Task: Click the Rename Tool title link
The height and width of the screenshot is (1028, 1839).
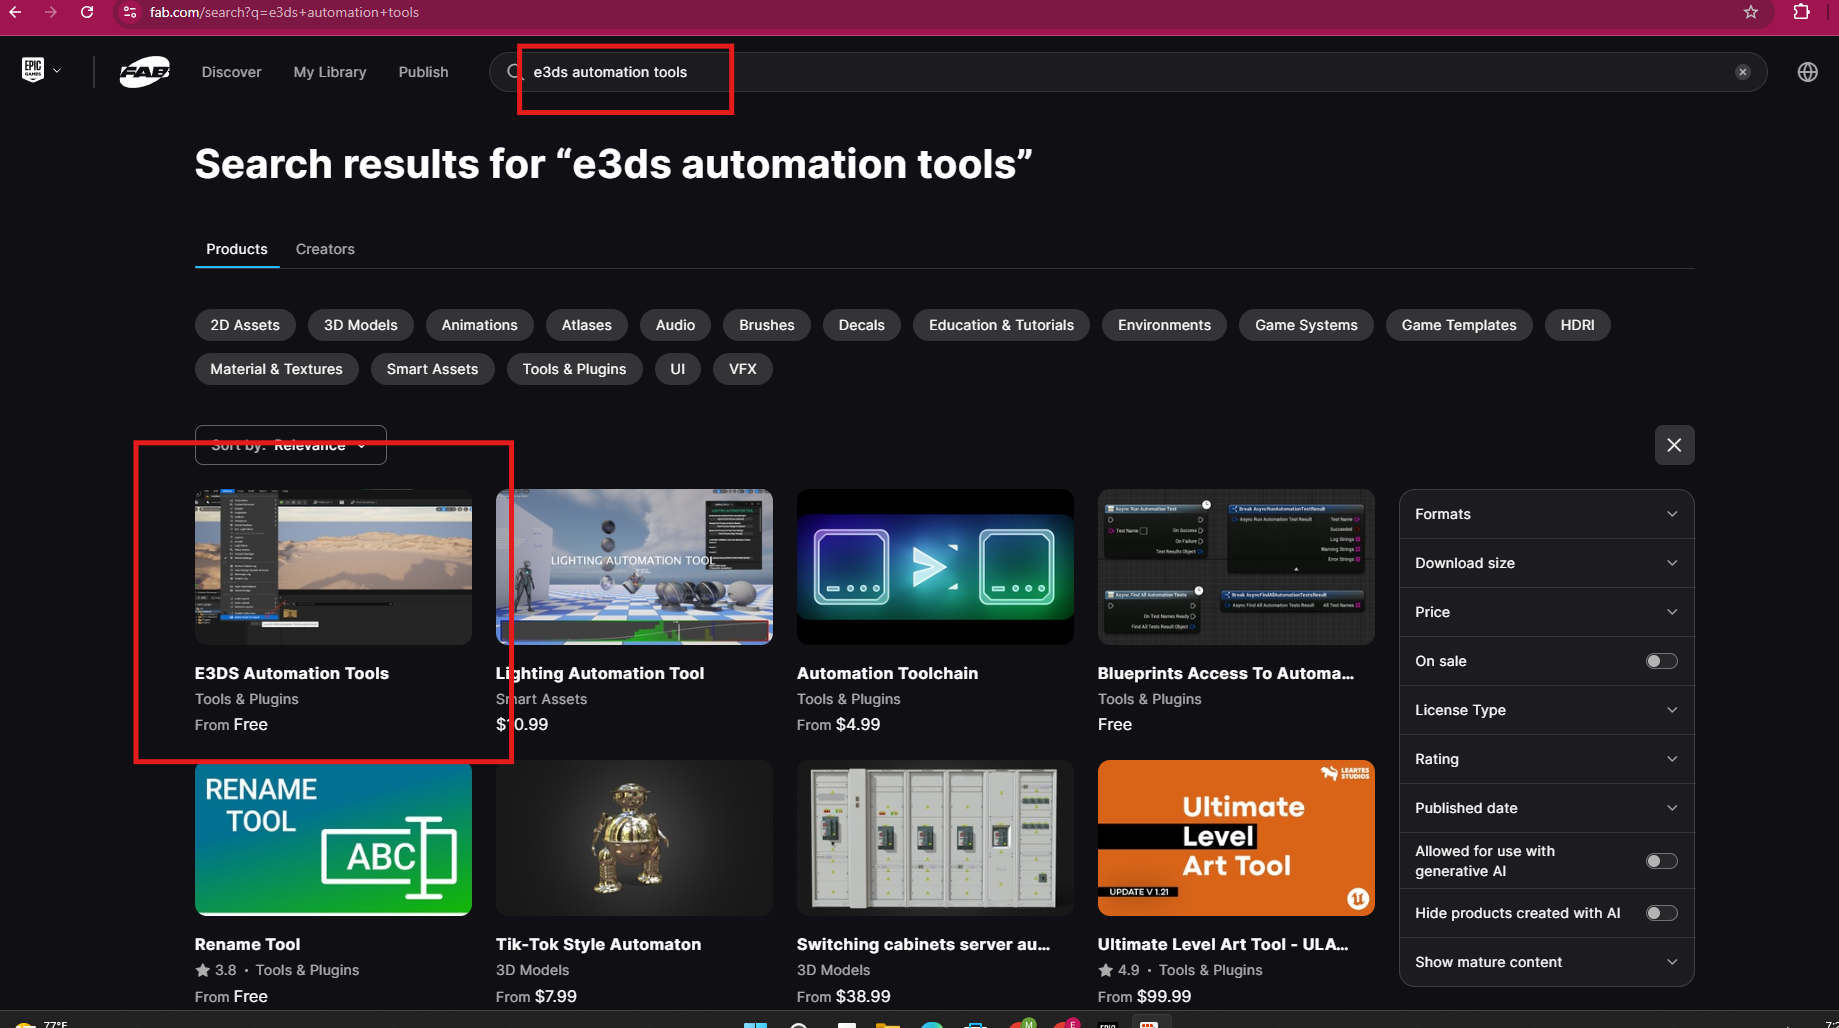Action: (x=247, y=944)
